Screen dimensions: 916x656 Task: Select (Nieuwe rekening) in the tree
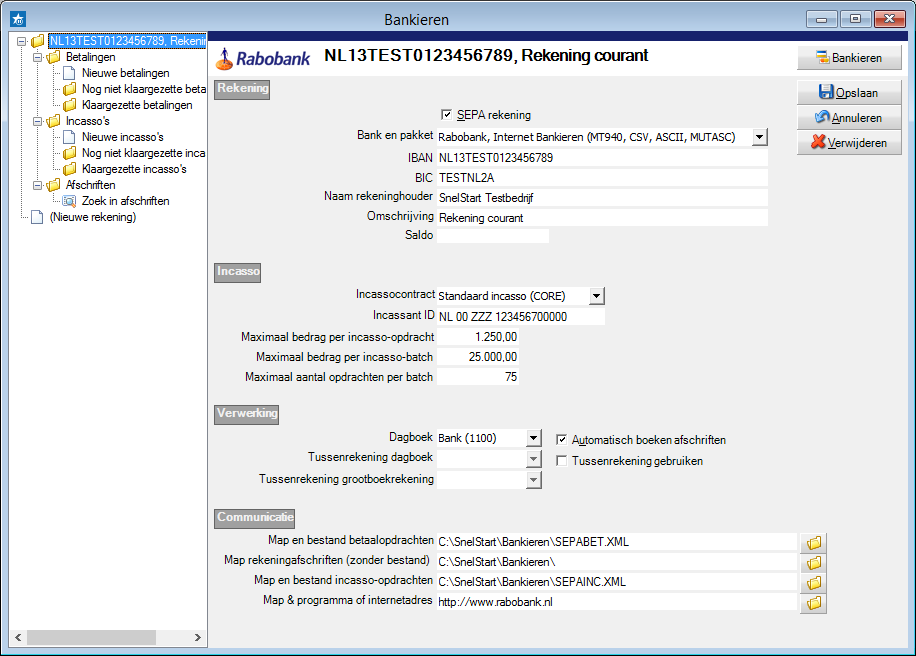[92, 217]
